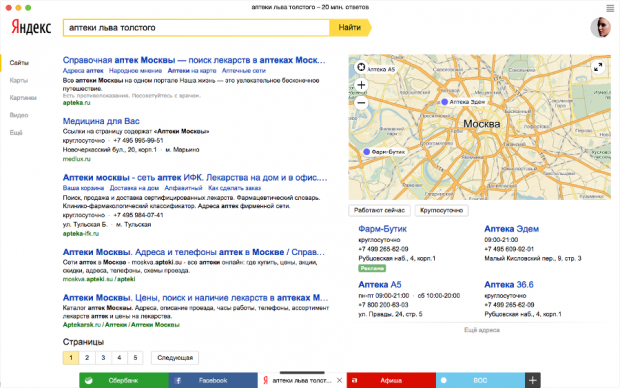Click the search query input field
The width and height of the screenshot is (620, 388).
tap(197, 28)
